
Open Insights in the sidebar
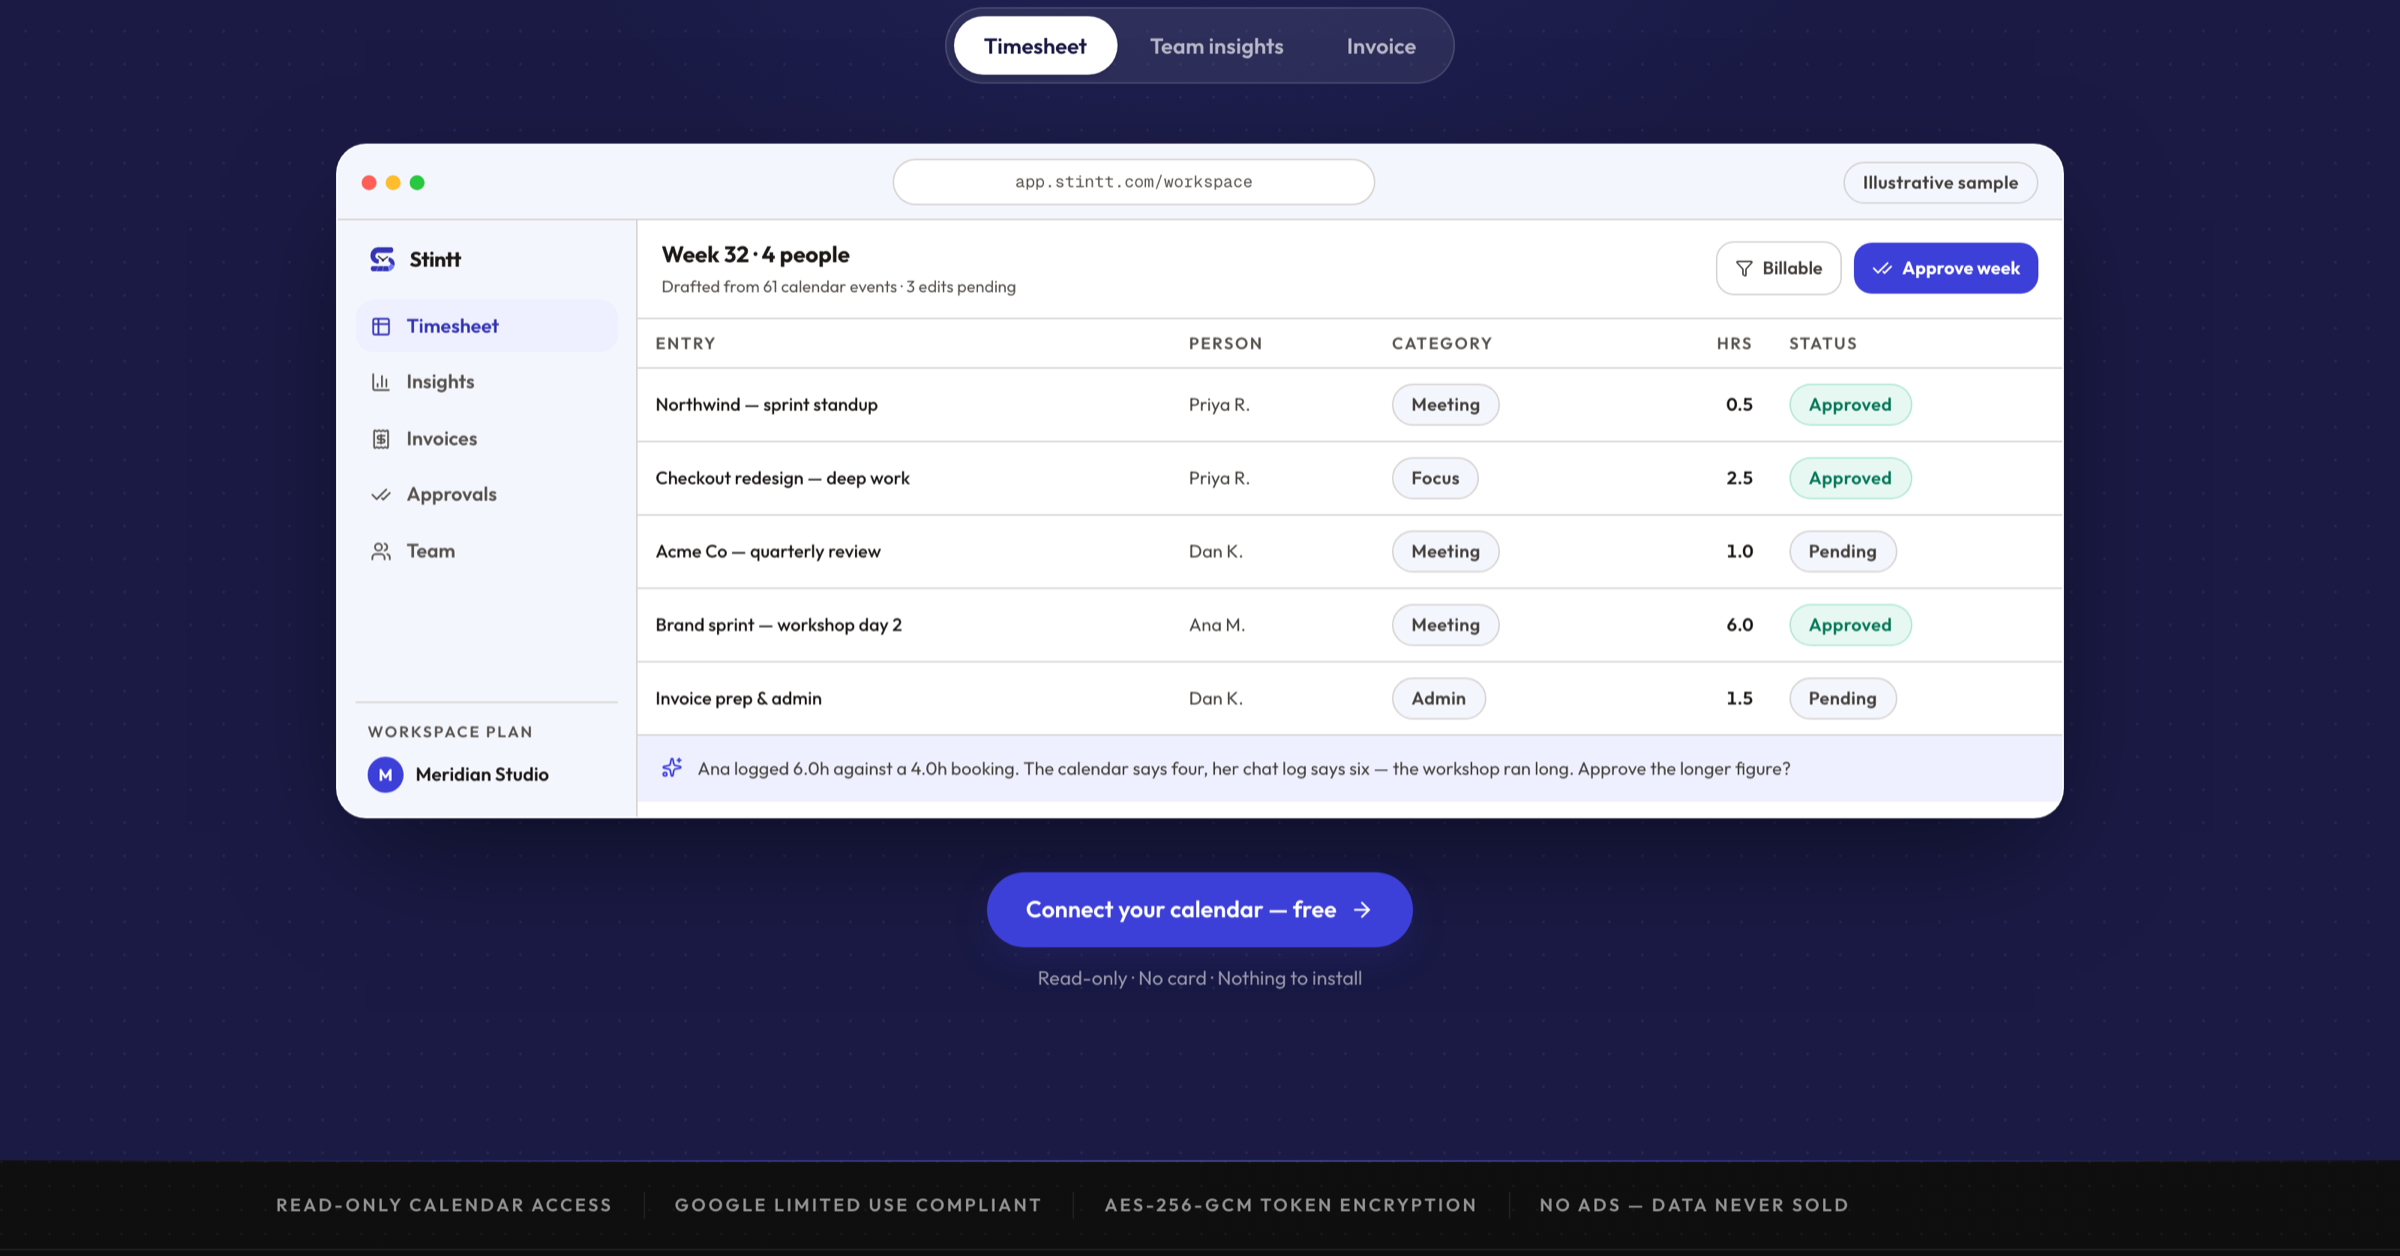[486, 382]
